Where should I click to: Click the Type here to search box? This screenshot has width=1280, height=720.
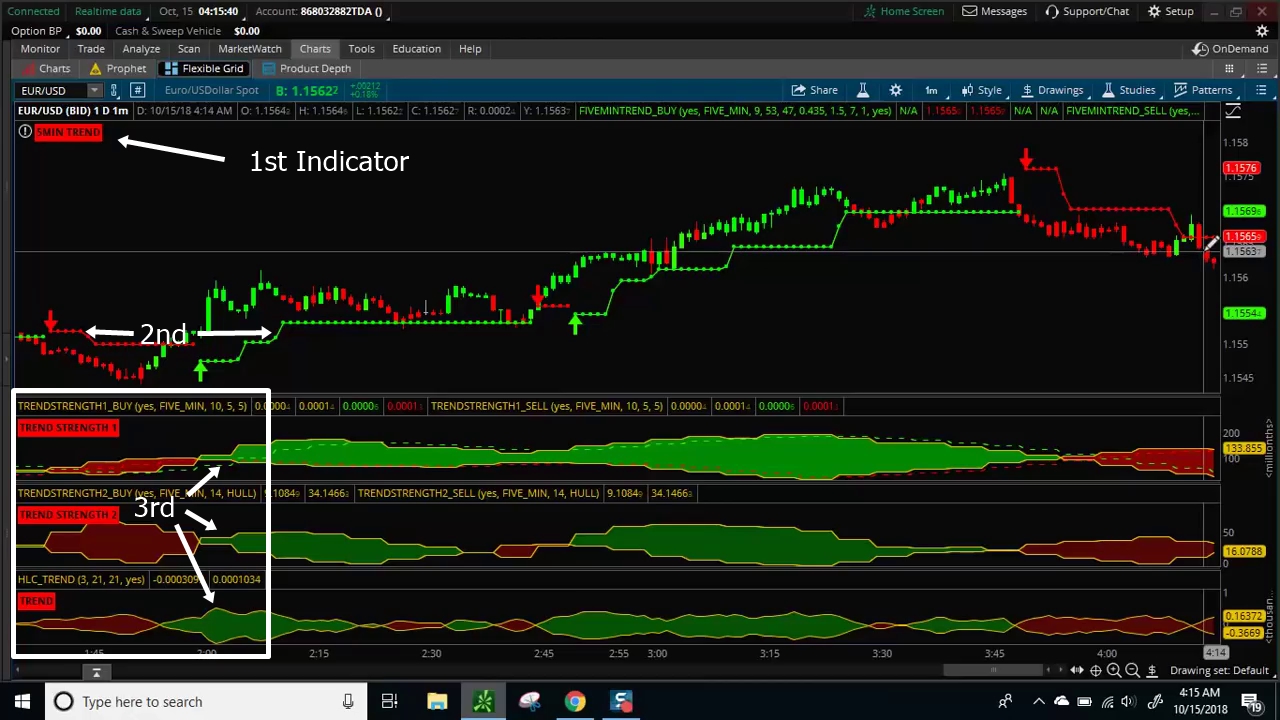tap(205, 702)
